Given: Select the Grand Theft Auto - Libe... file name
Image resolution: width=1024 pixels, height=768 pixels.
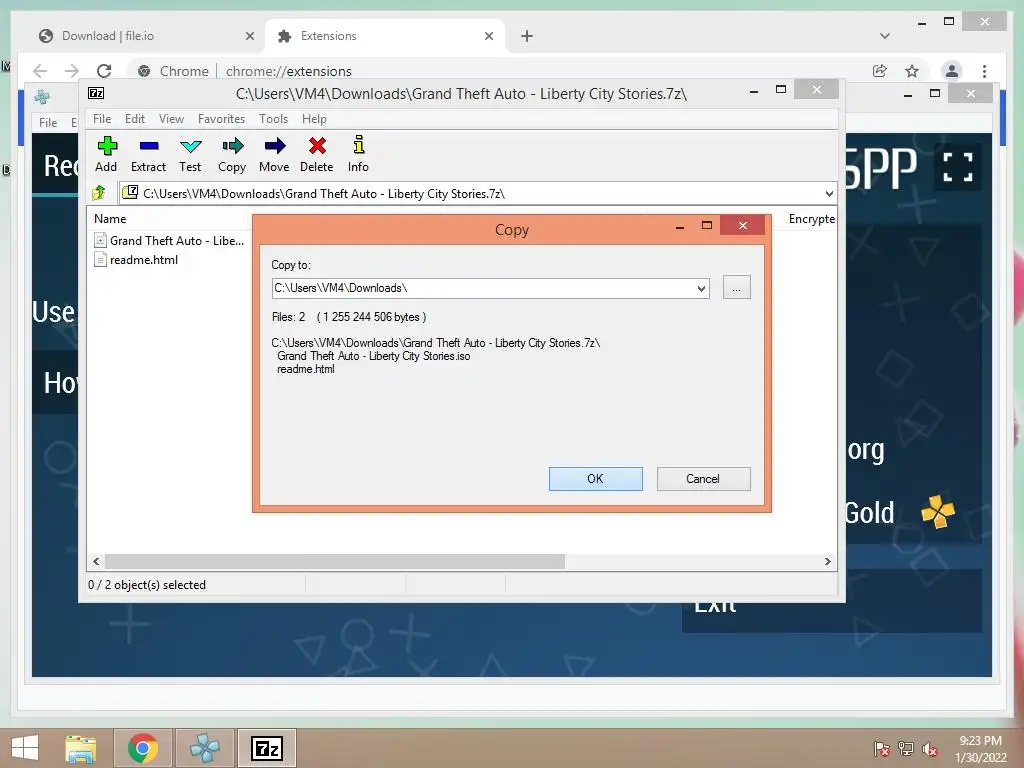Looking at the screenshot, I should pos(177,241).
